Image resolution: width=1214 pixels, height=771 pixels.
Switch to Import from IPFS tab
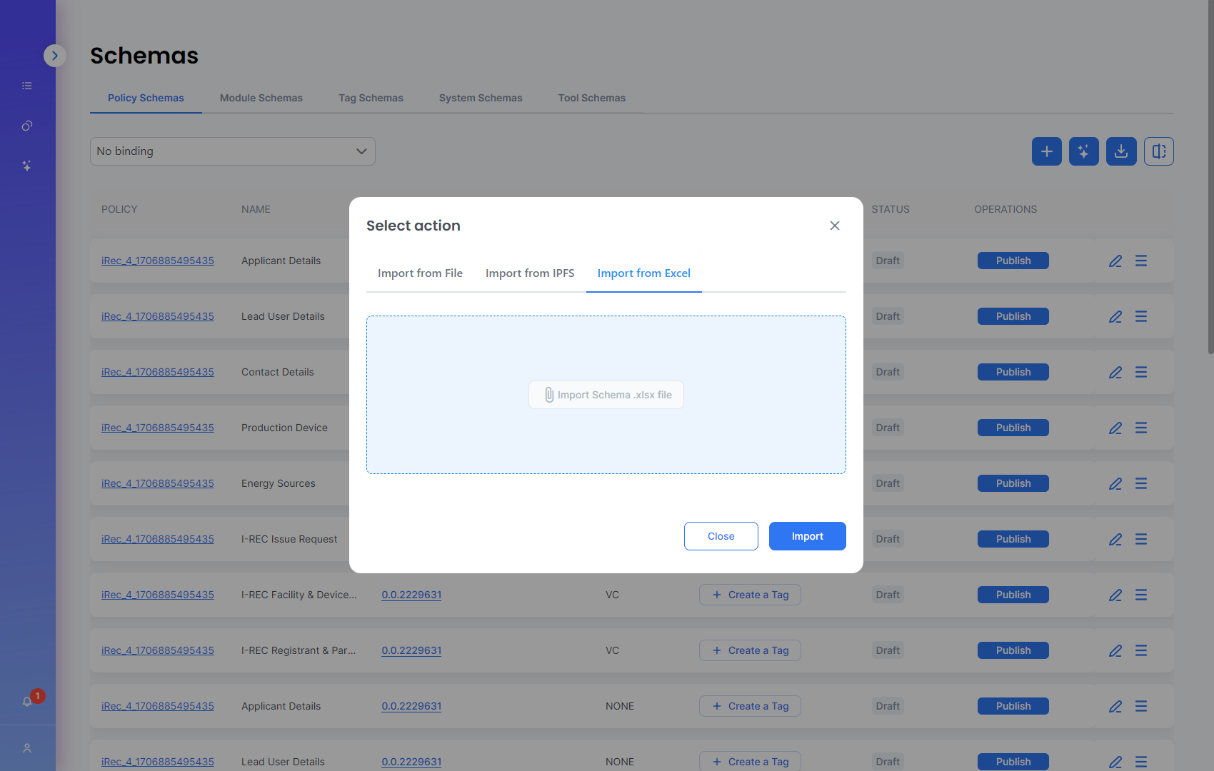(x=530, y=273)
